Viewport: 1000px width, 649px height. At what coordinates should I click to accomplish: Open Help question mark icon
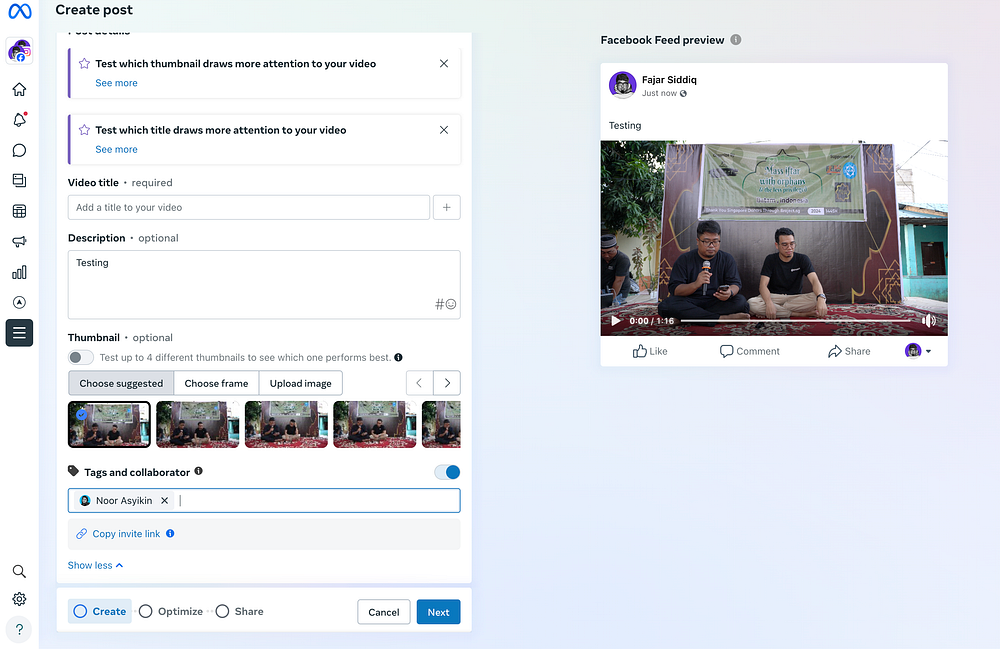coord(19,629)
